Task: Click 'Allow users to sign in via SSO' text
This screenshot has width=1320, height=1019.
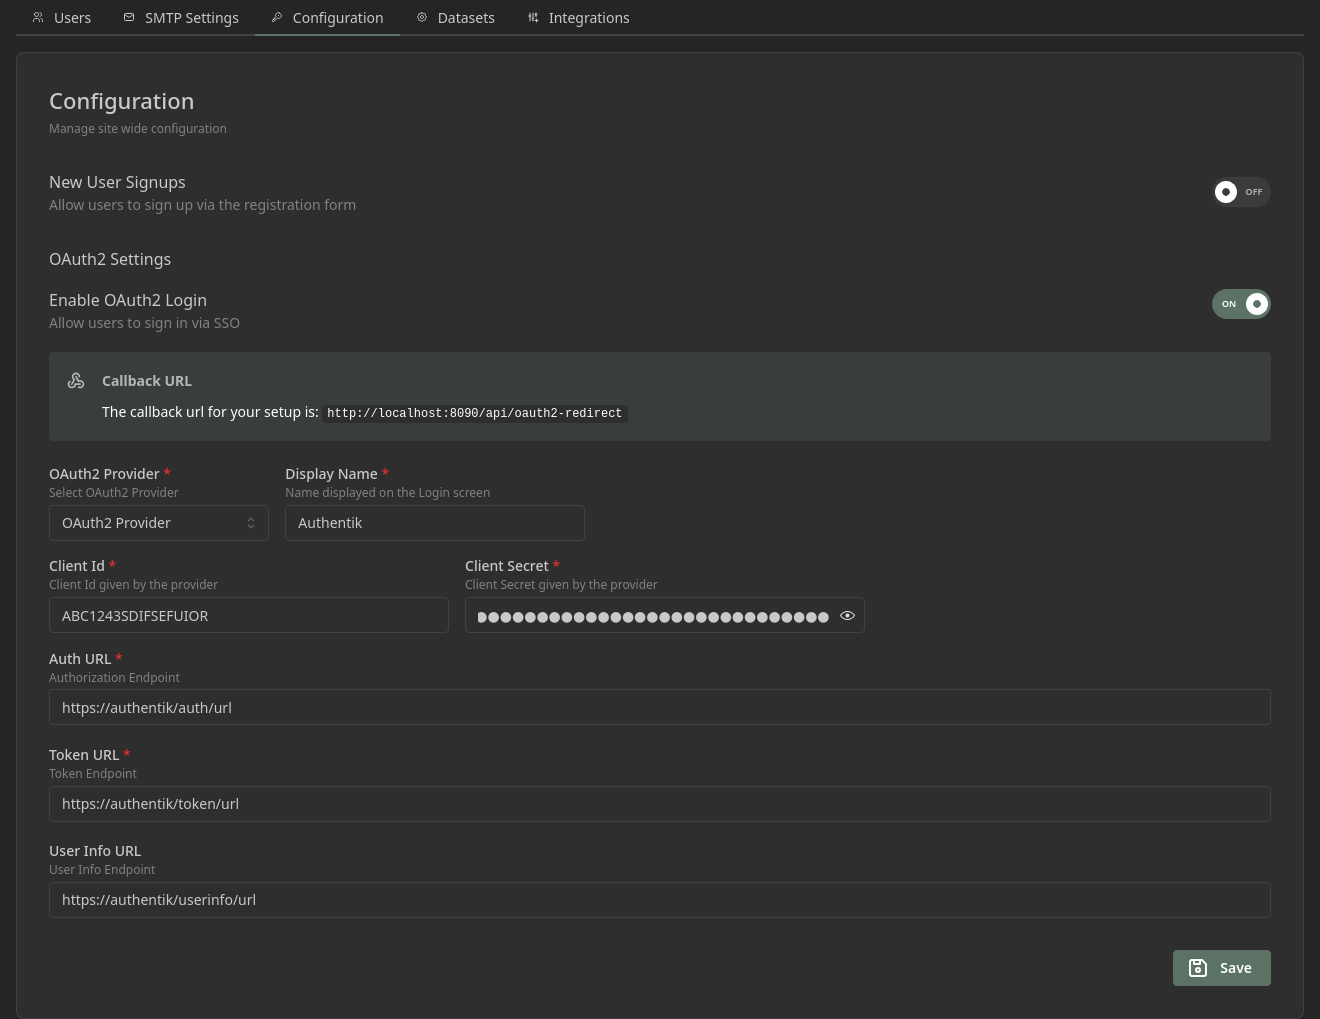Action: (144, 323)
